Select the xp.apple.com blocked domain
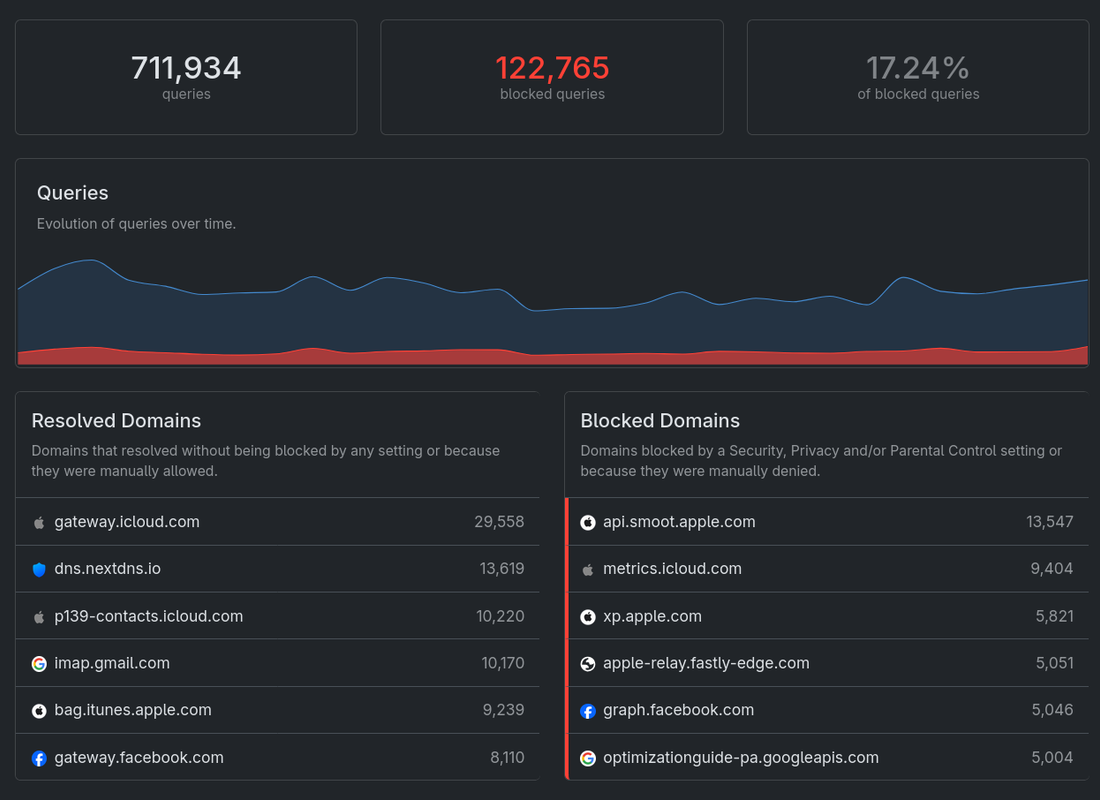 tap(652, 616)
